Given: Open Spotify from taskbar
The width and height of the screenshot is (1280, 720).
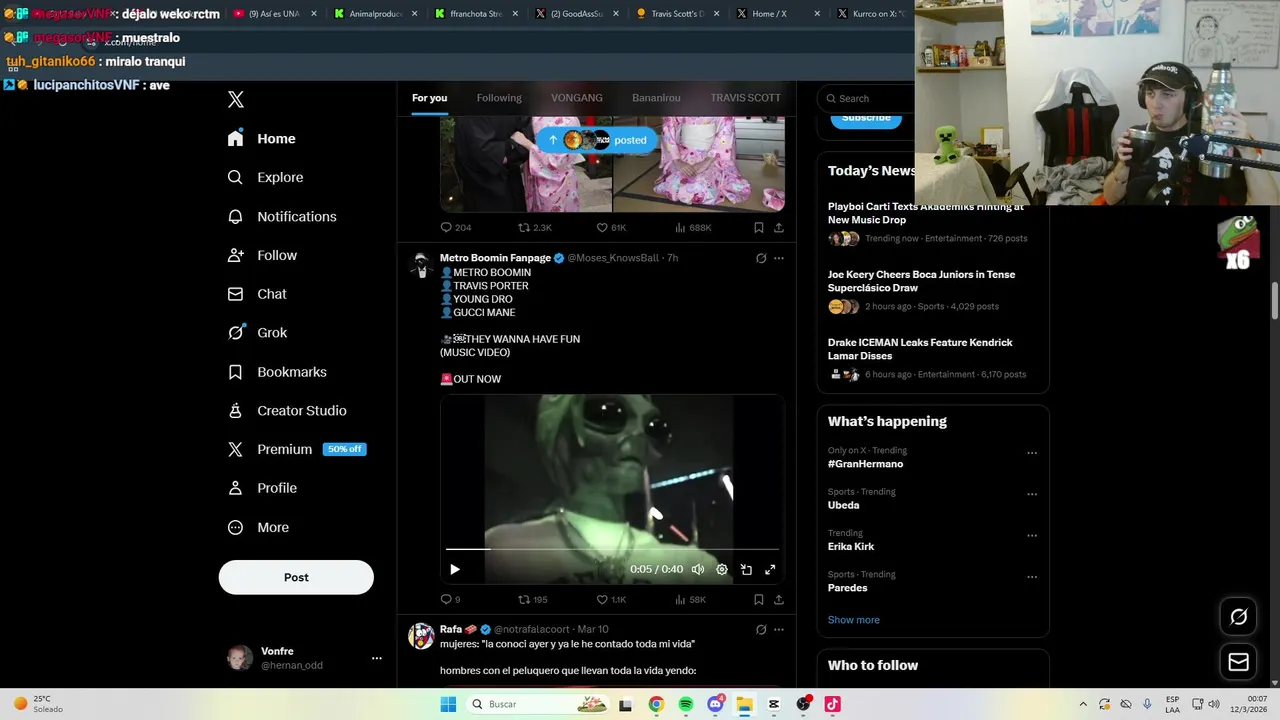Looking at the screenshot, I should [686, 704].
